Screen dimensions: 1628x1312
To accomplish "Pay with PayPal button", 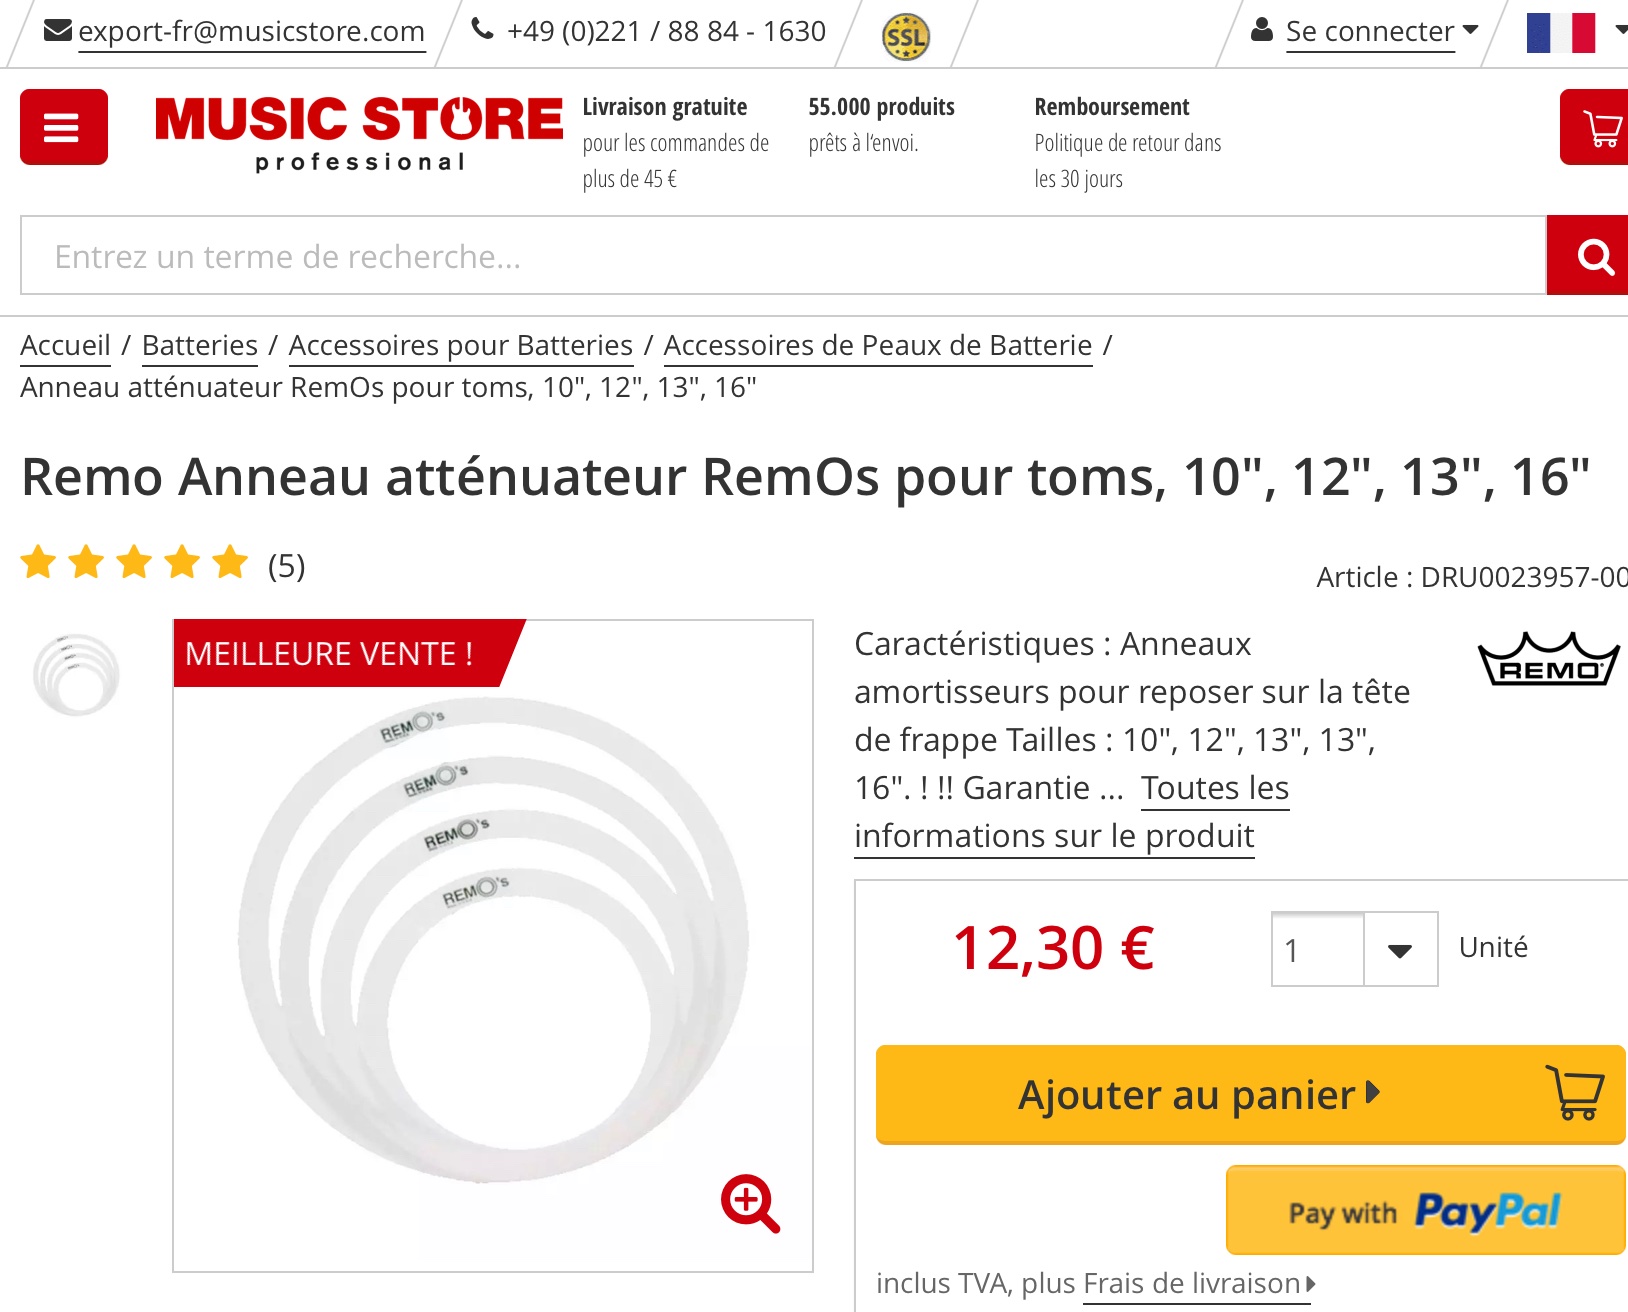I will (x=1425, y=1210).
